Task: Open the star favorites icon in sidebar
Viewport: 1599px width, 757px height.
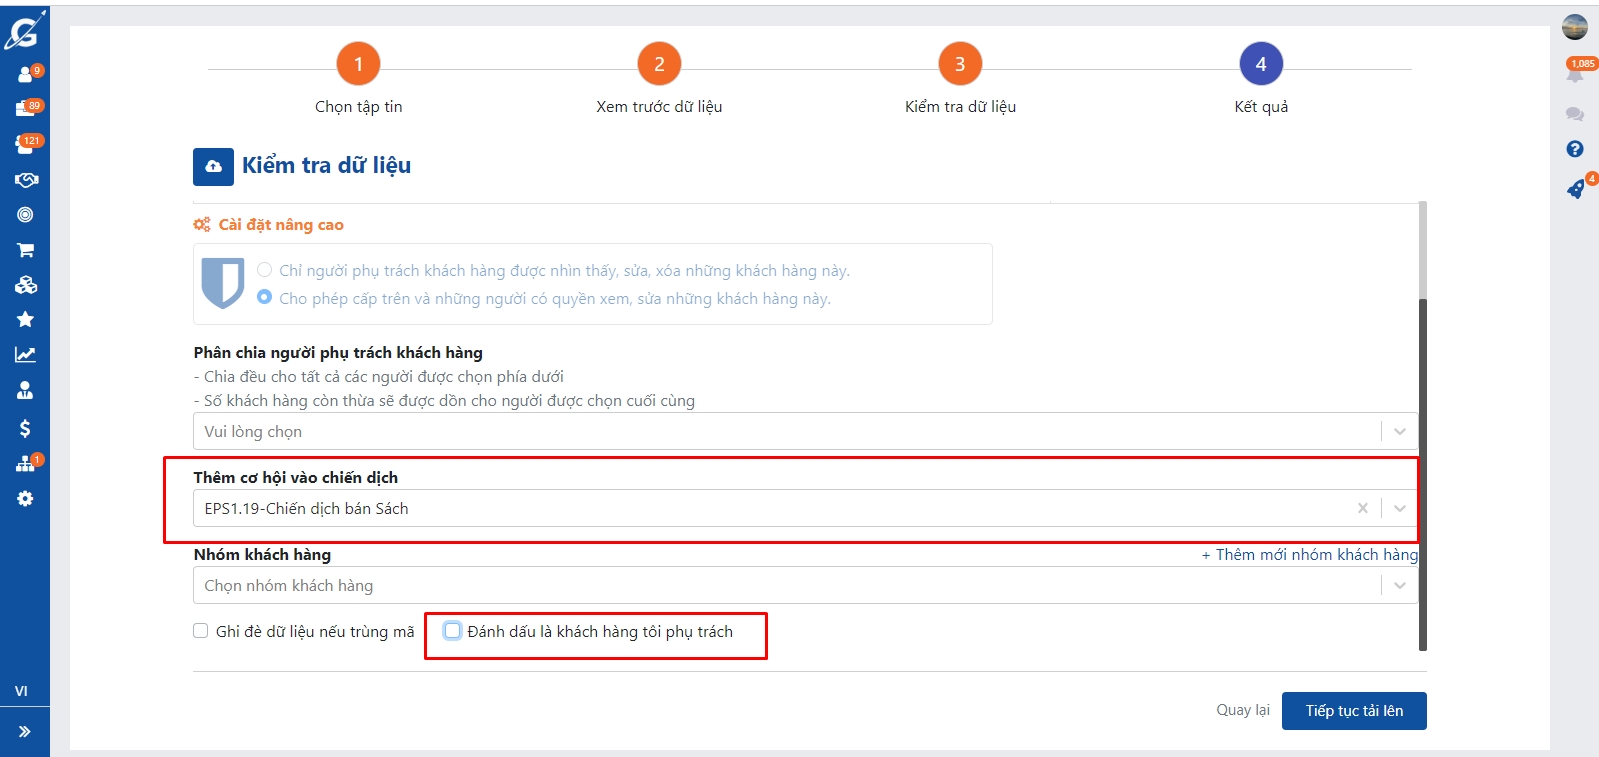Action: pyautogui.click(x=26, y=319)
